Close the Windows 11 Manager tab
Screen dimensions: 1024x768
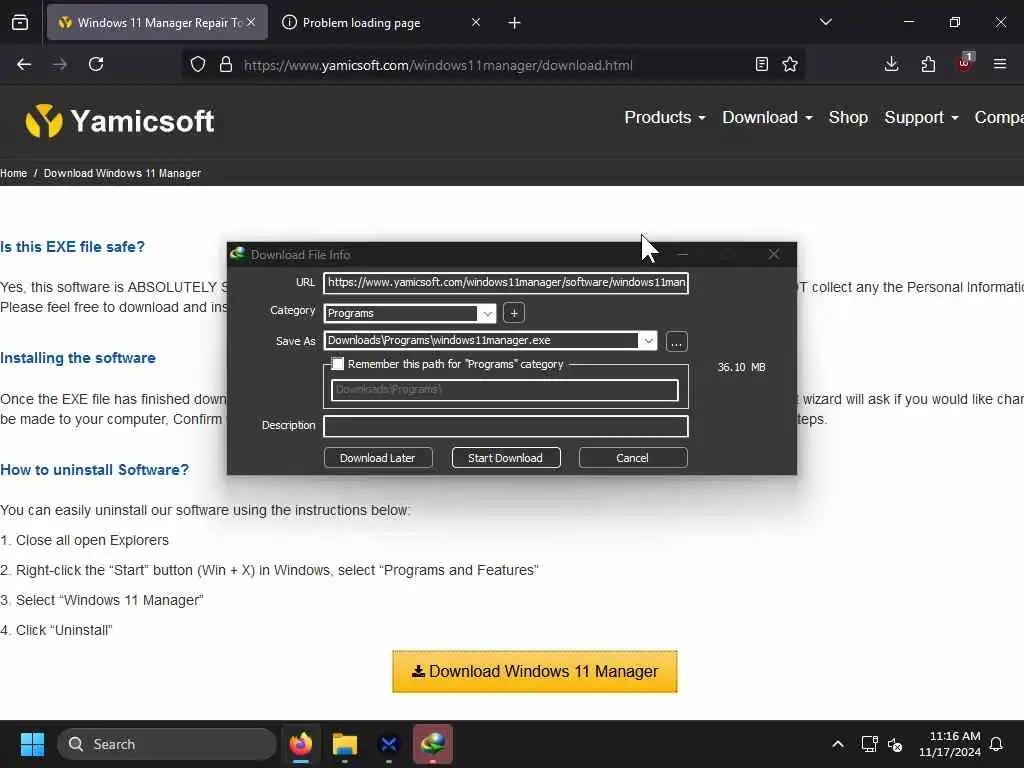click(251, 23)
